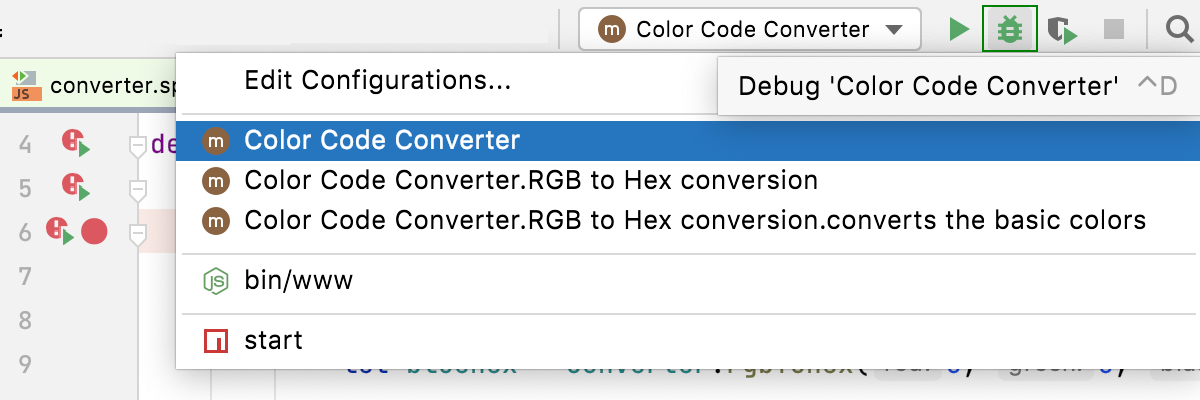Remove the red breakpoint on line 6
Image resolution: width=1200 pixels, height=400 pixels.
click(94, 233)
